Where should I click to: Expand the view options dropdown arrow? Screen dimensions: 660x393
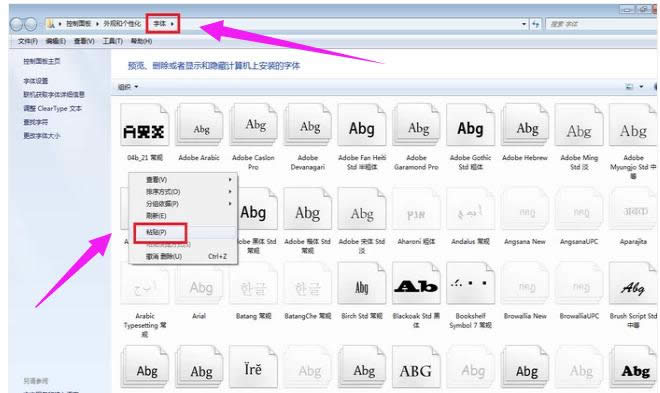coord(641,87)
